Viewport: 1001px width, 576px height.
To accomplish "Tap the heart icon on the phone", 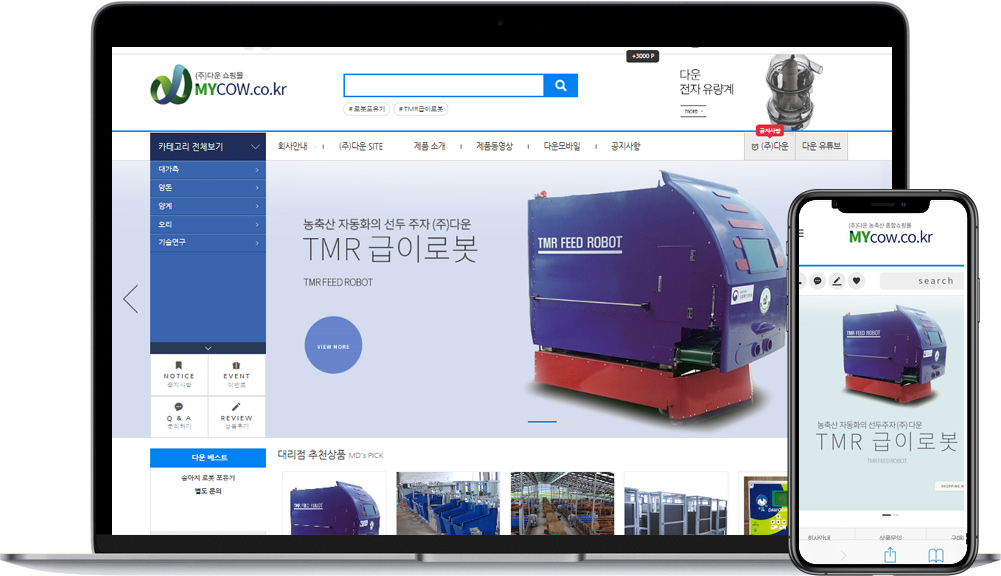I will (x=857, y=281).
